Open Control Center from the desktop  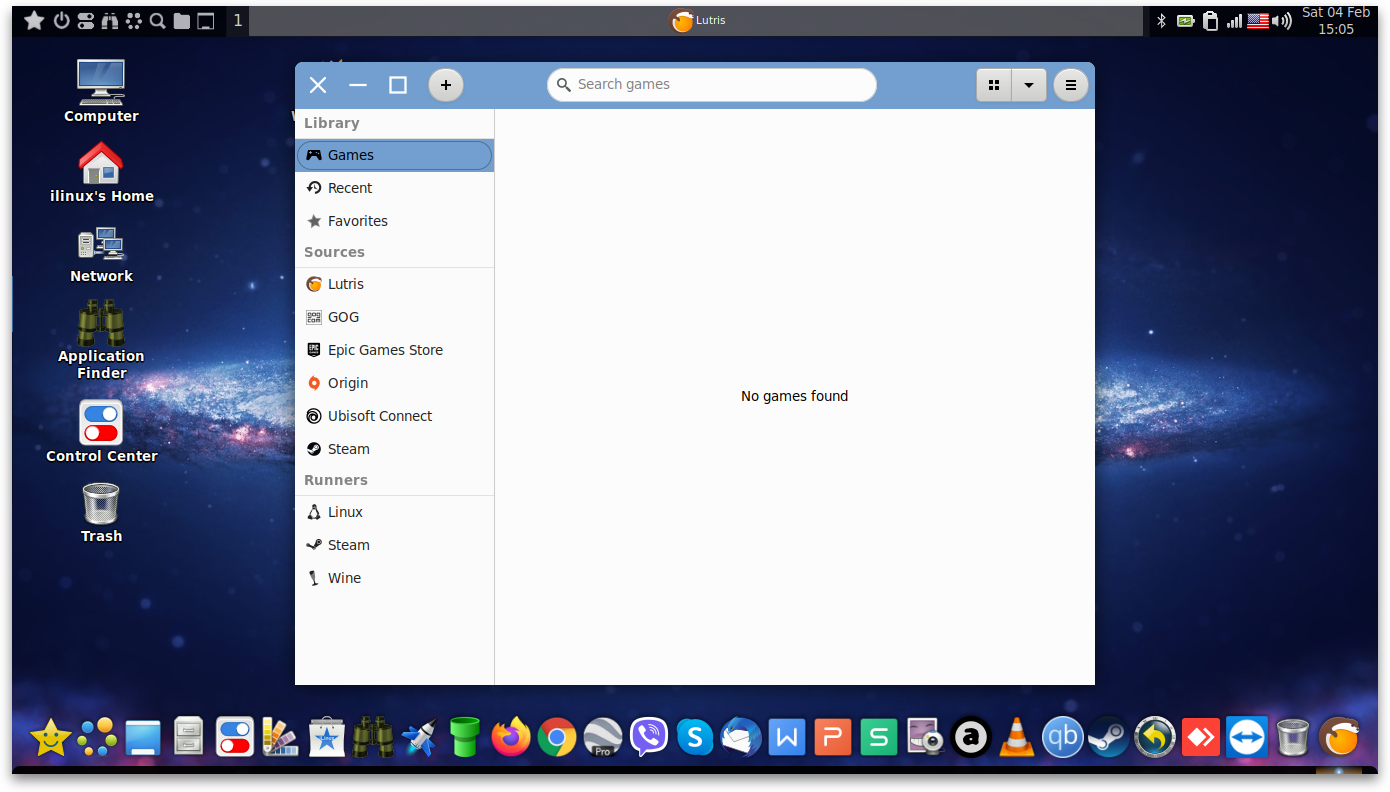coord(101,431)
